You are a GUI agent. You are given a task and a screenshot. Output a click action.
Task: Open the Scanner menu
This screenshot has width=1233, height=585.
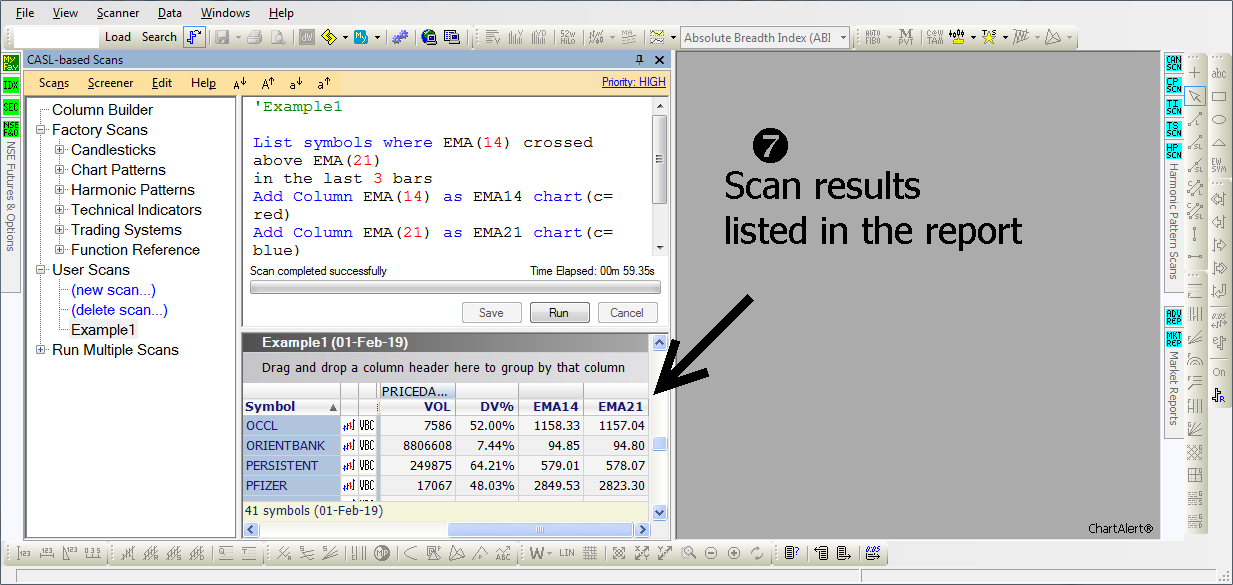point(118,13)
